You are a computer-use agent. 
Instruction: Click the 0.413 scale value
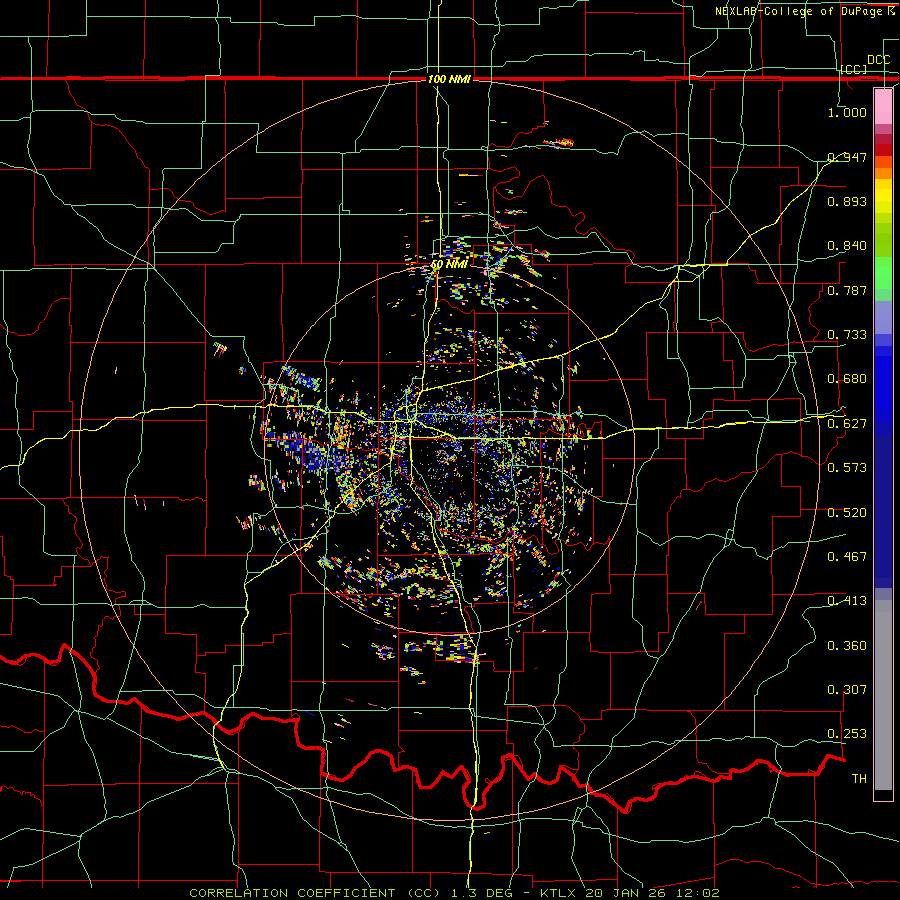[847, 601]
